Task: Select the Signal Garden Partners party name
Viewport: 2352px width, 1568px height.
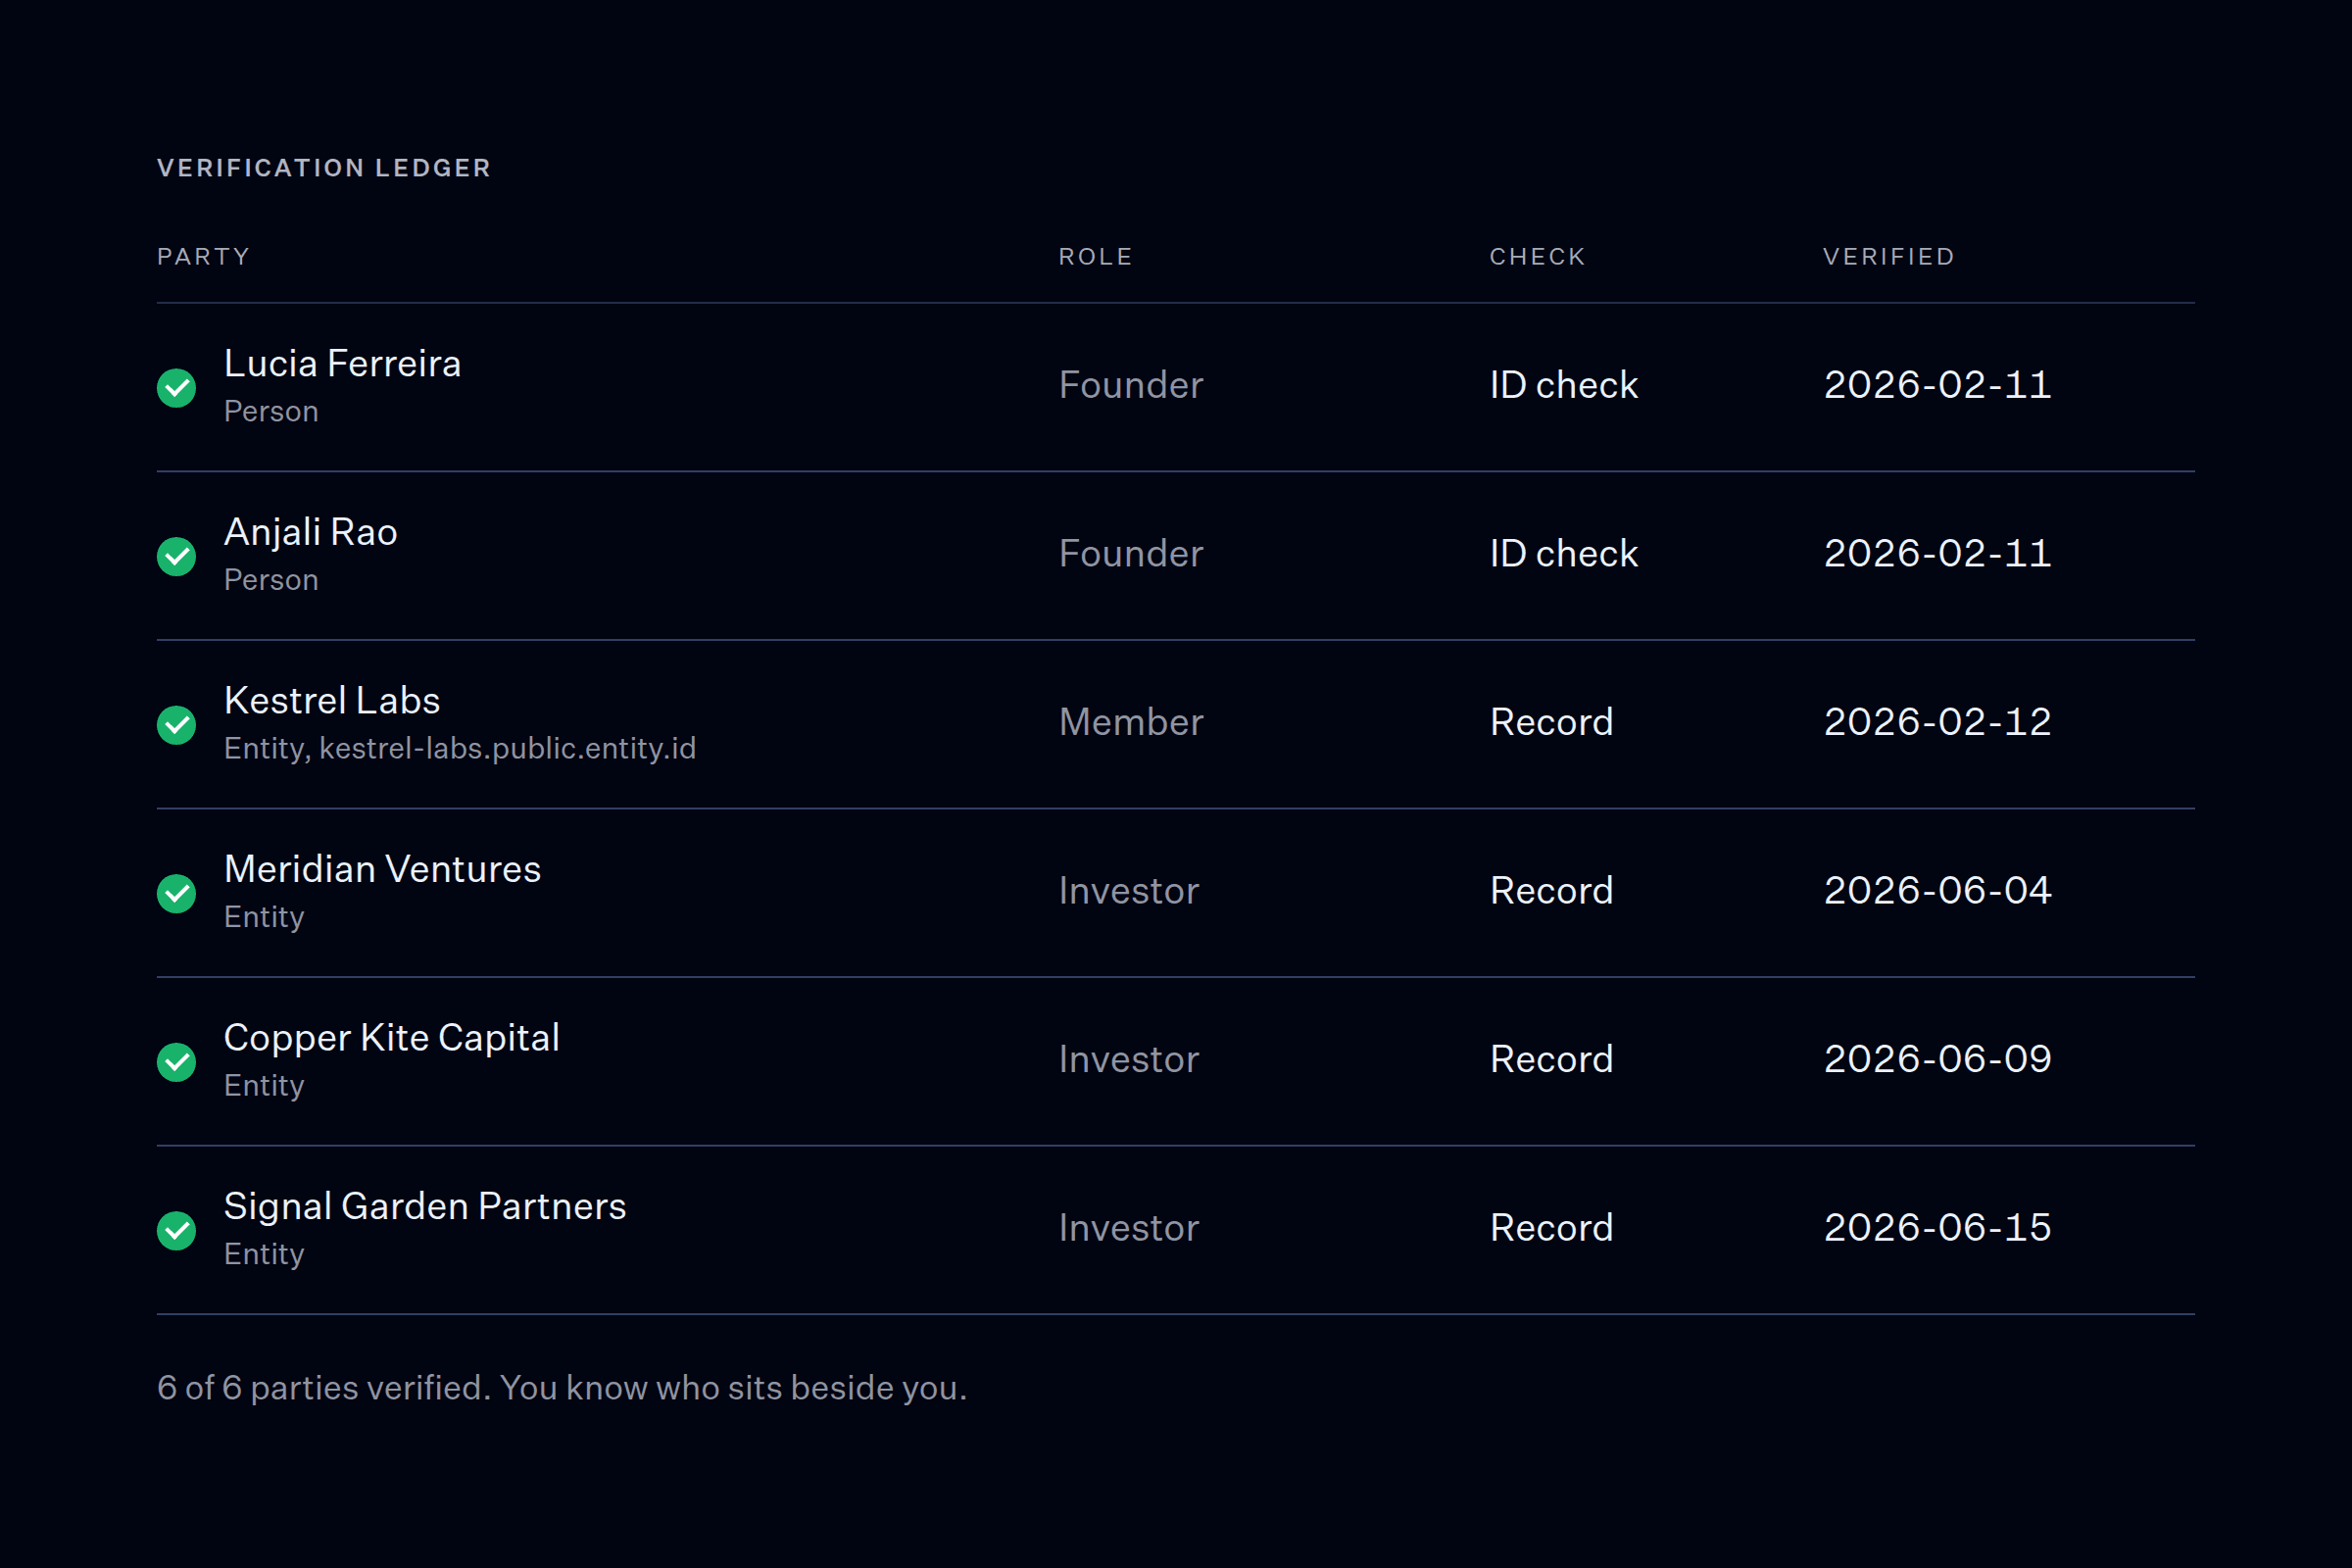Action: pyautogui.click(x=425, y=1207)
